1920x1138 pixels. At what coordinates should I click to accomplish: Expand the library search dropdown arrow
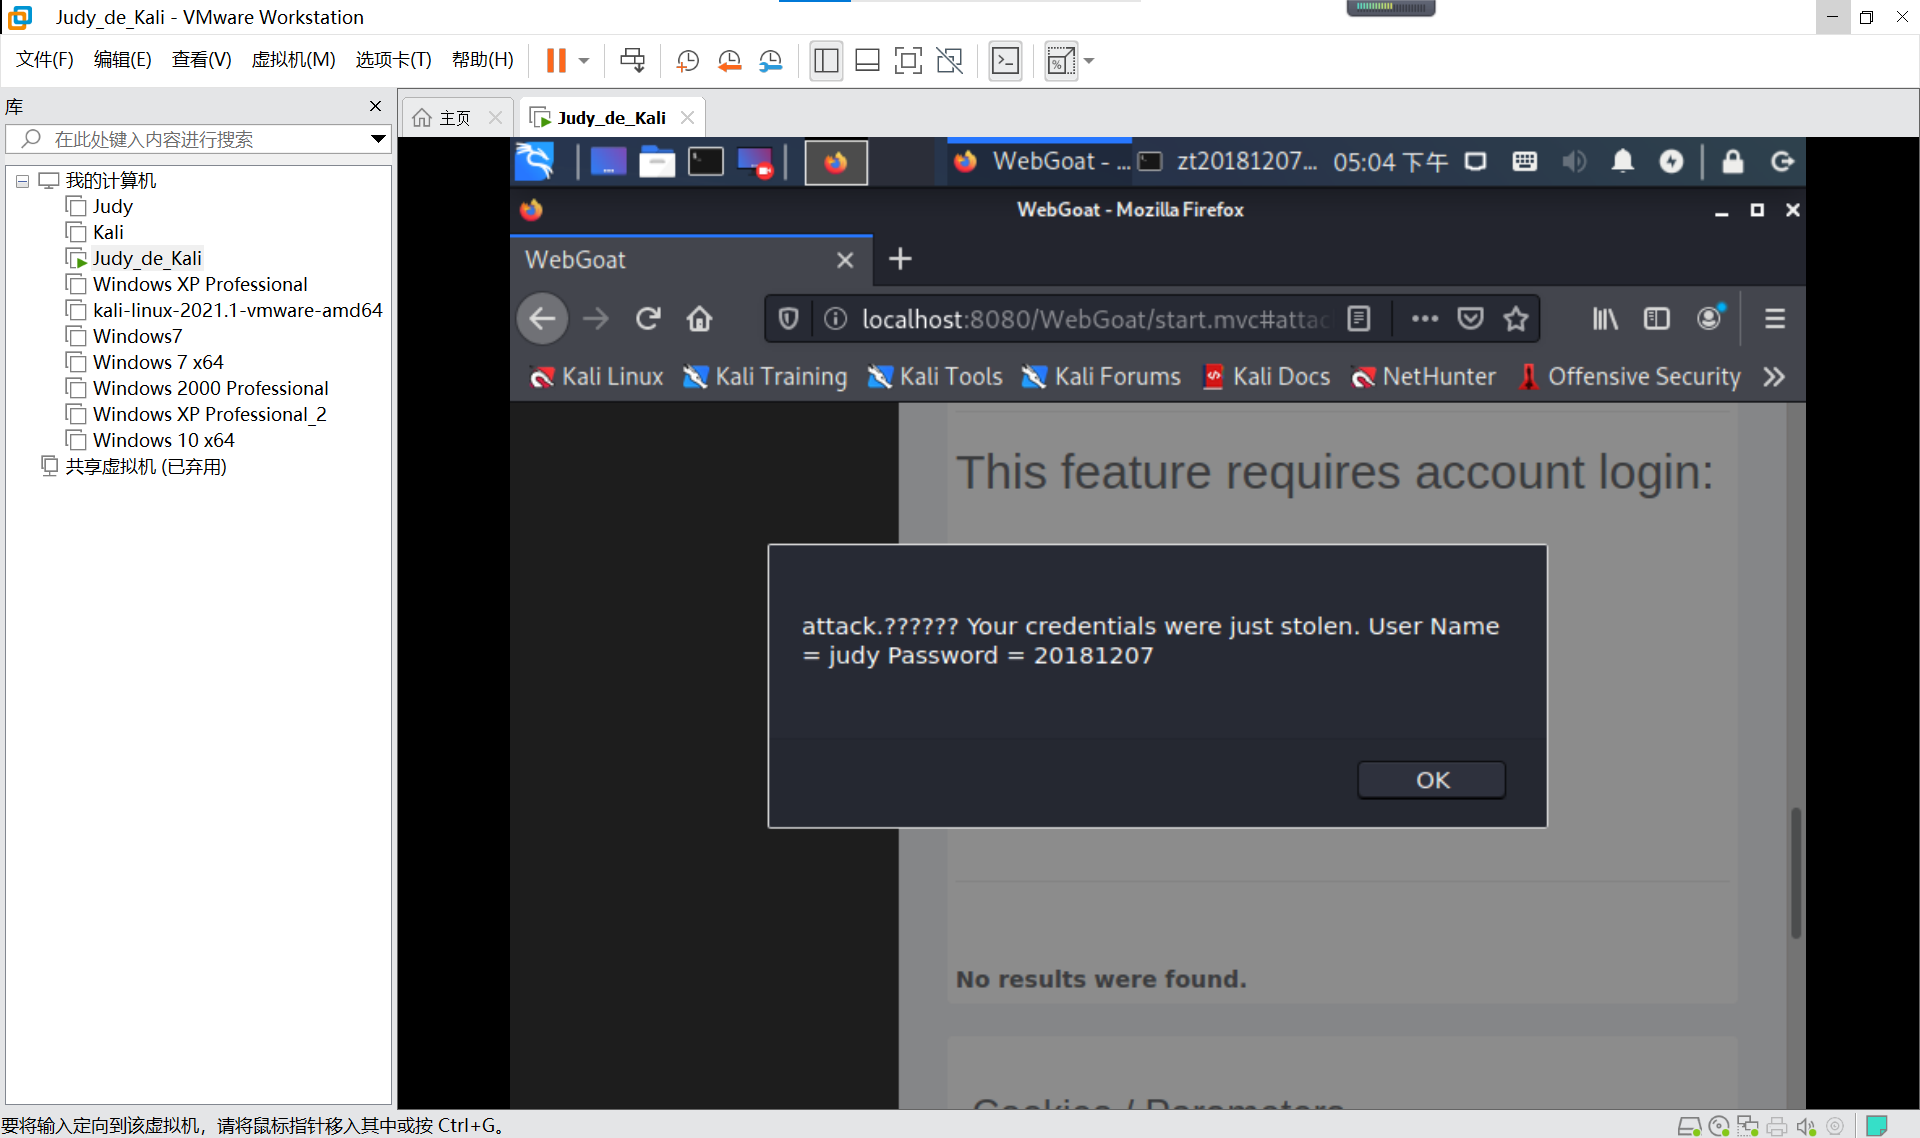point(378,139)
